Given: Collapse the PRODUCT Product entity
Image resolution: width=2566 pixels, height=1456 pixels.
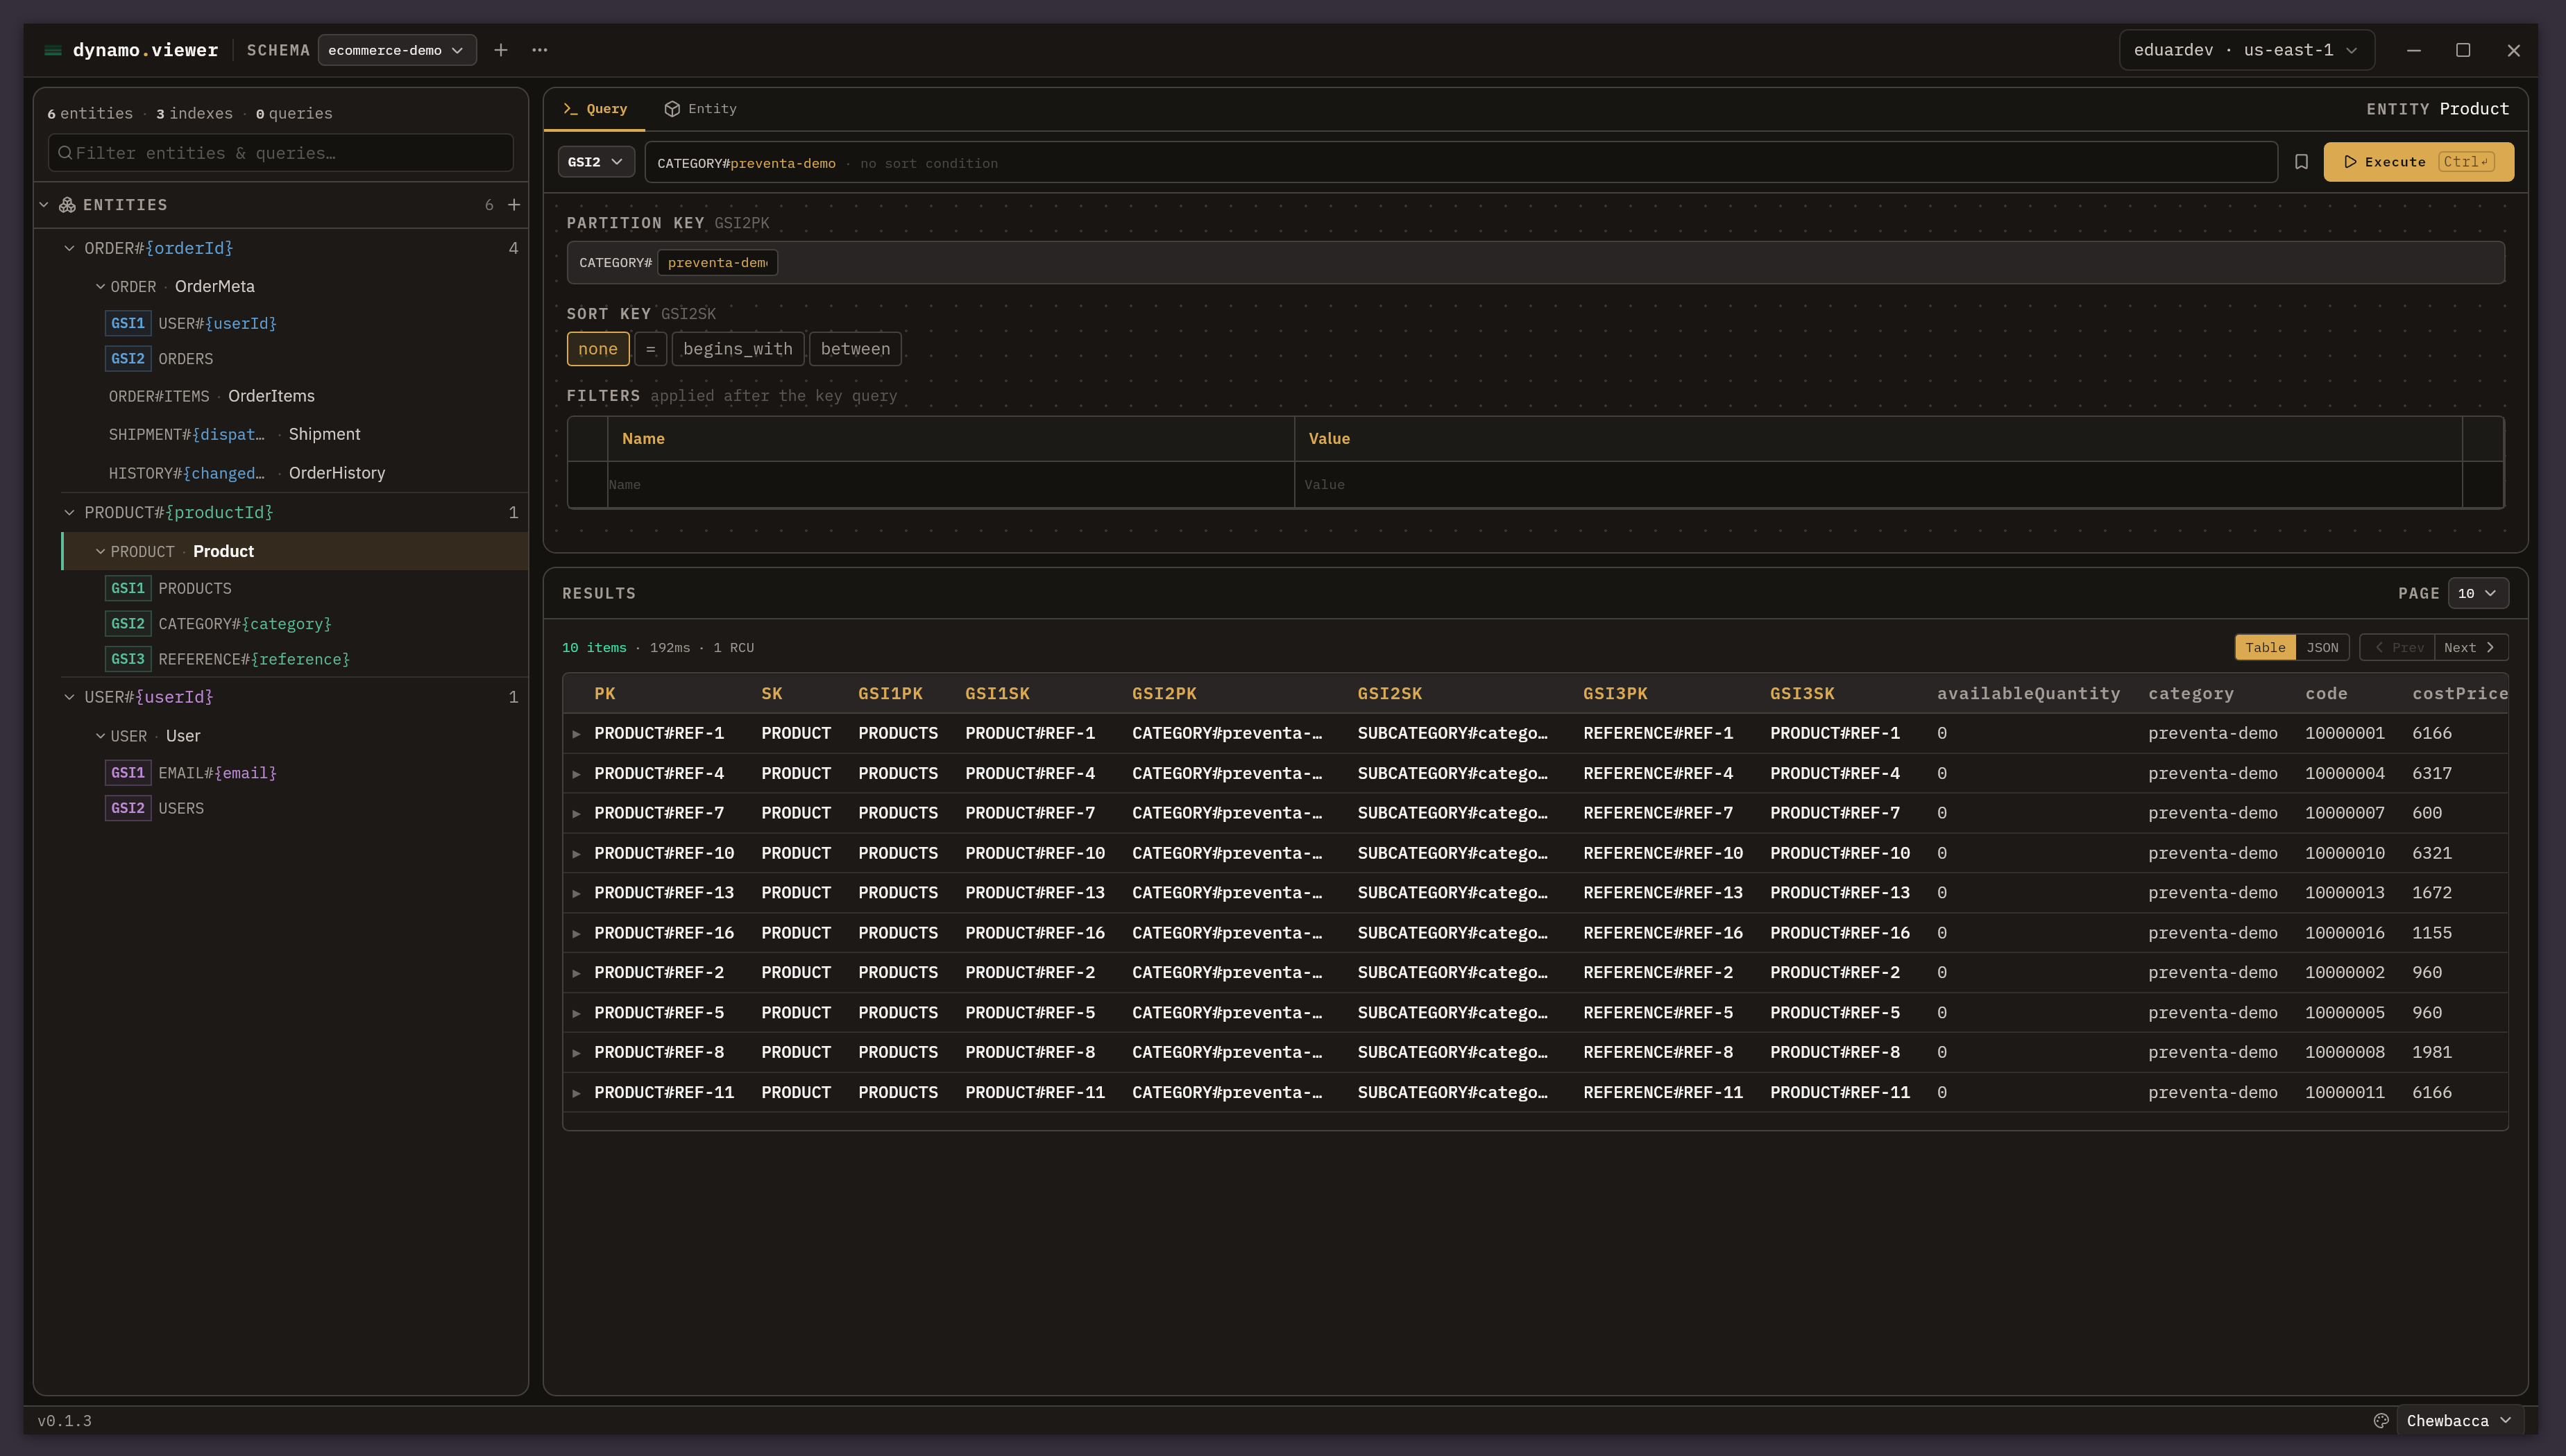Looking at the screenshot, I should click(100, 552).
